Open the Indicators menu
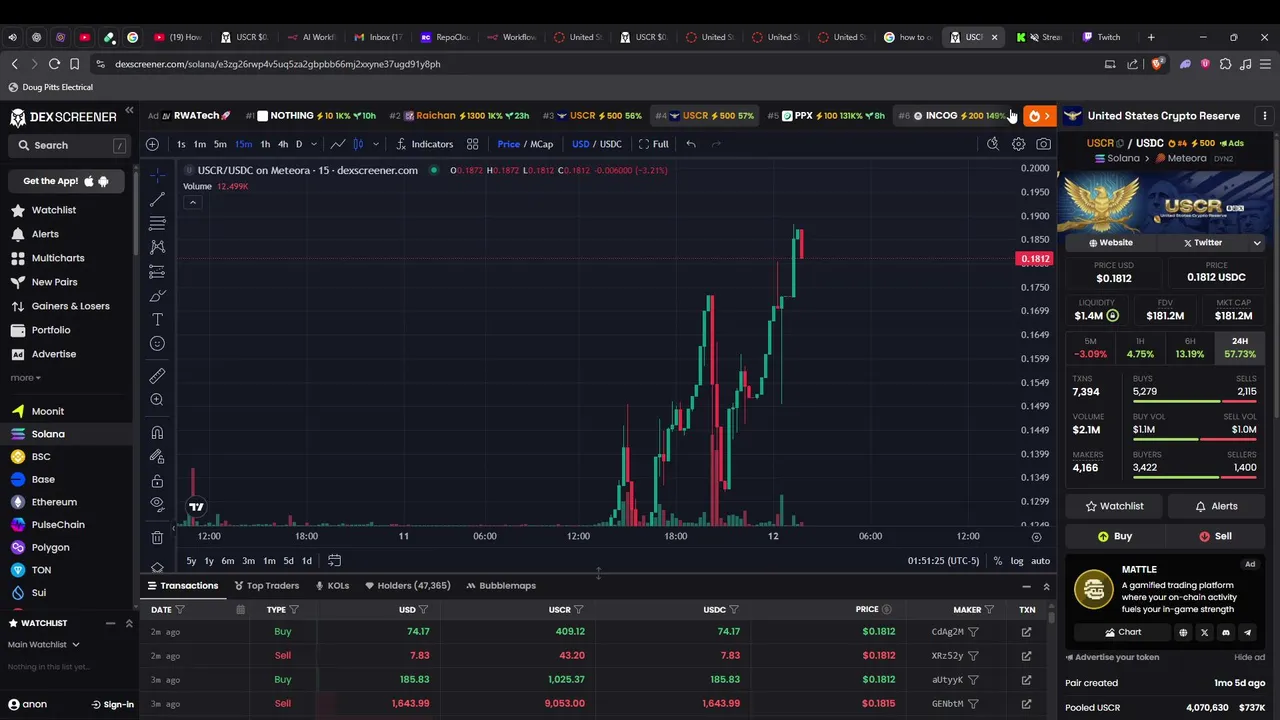This screenshot has height=720, width=1280. [424, 144]
